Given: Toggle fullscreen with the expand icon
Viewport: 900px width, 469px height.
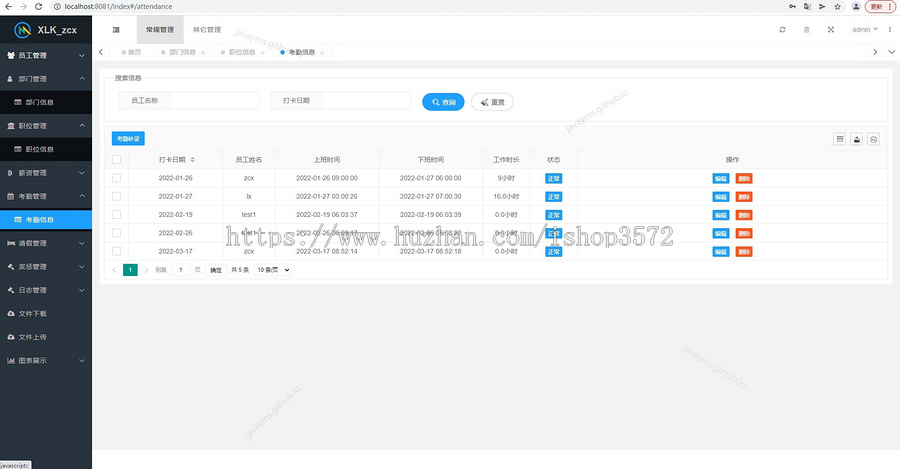Looking at the screenshot, I should tap(831, 30).
